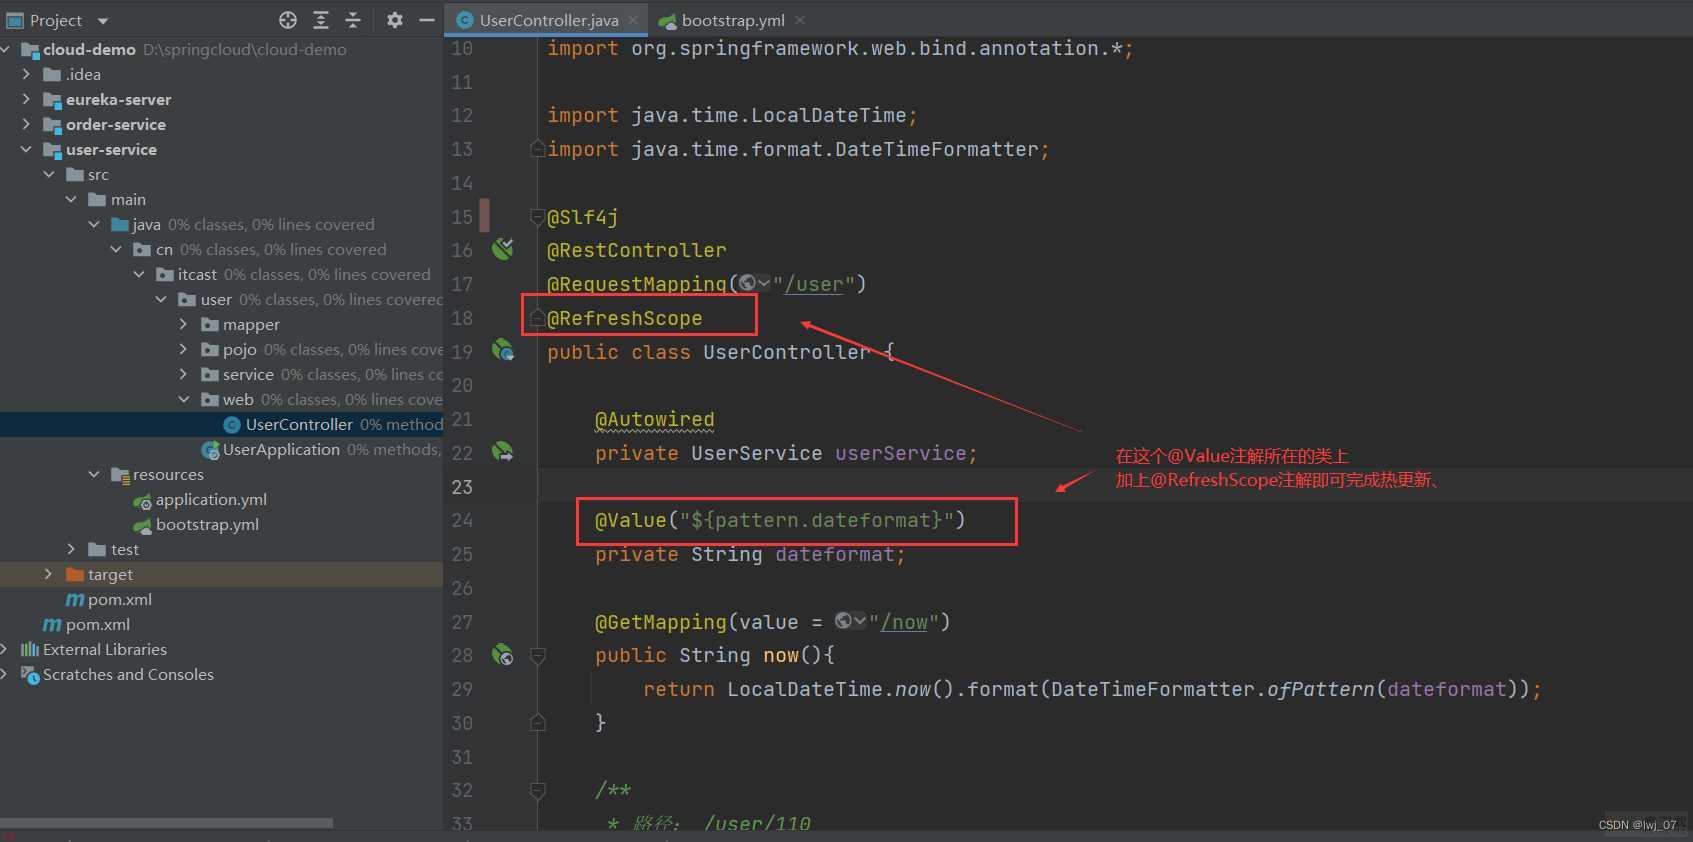Click the Project tool window title

(x=56, y=20)
